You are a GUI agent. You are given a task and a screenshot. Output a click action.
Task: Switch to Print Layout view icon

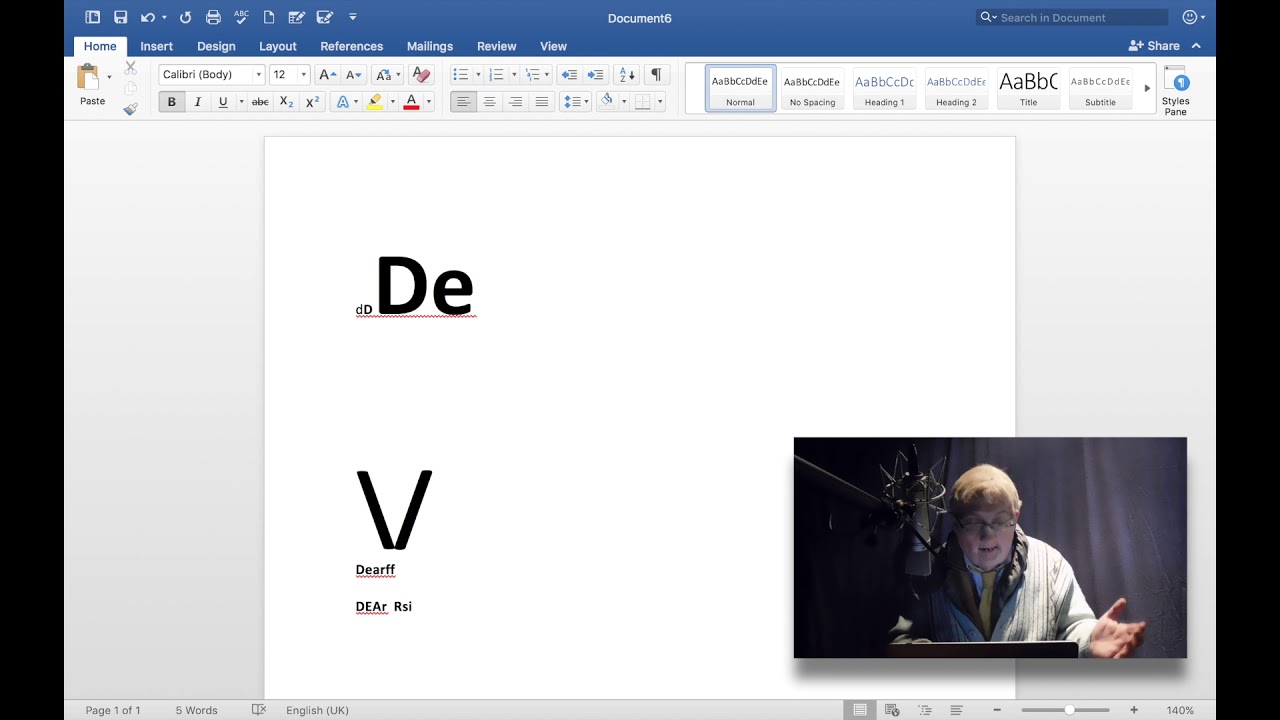tap(860, 710)
